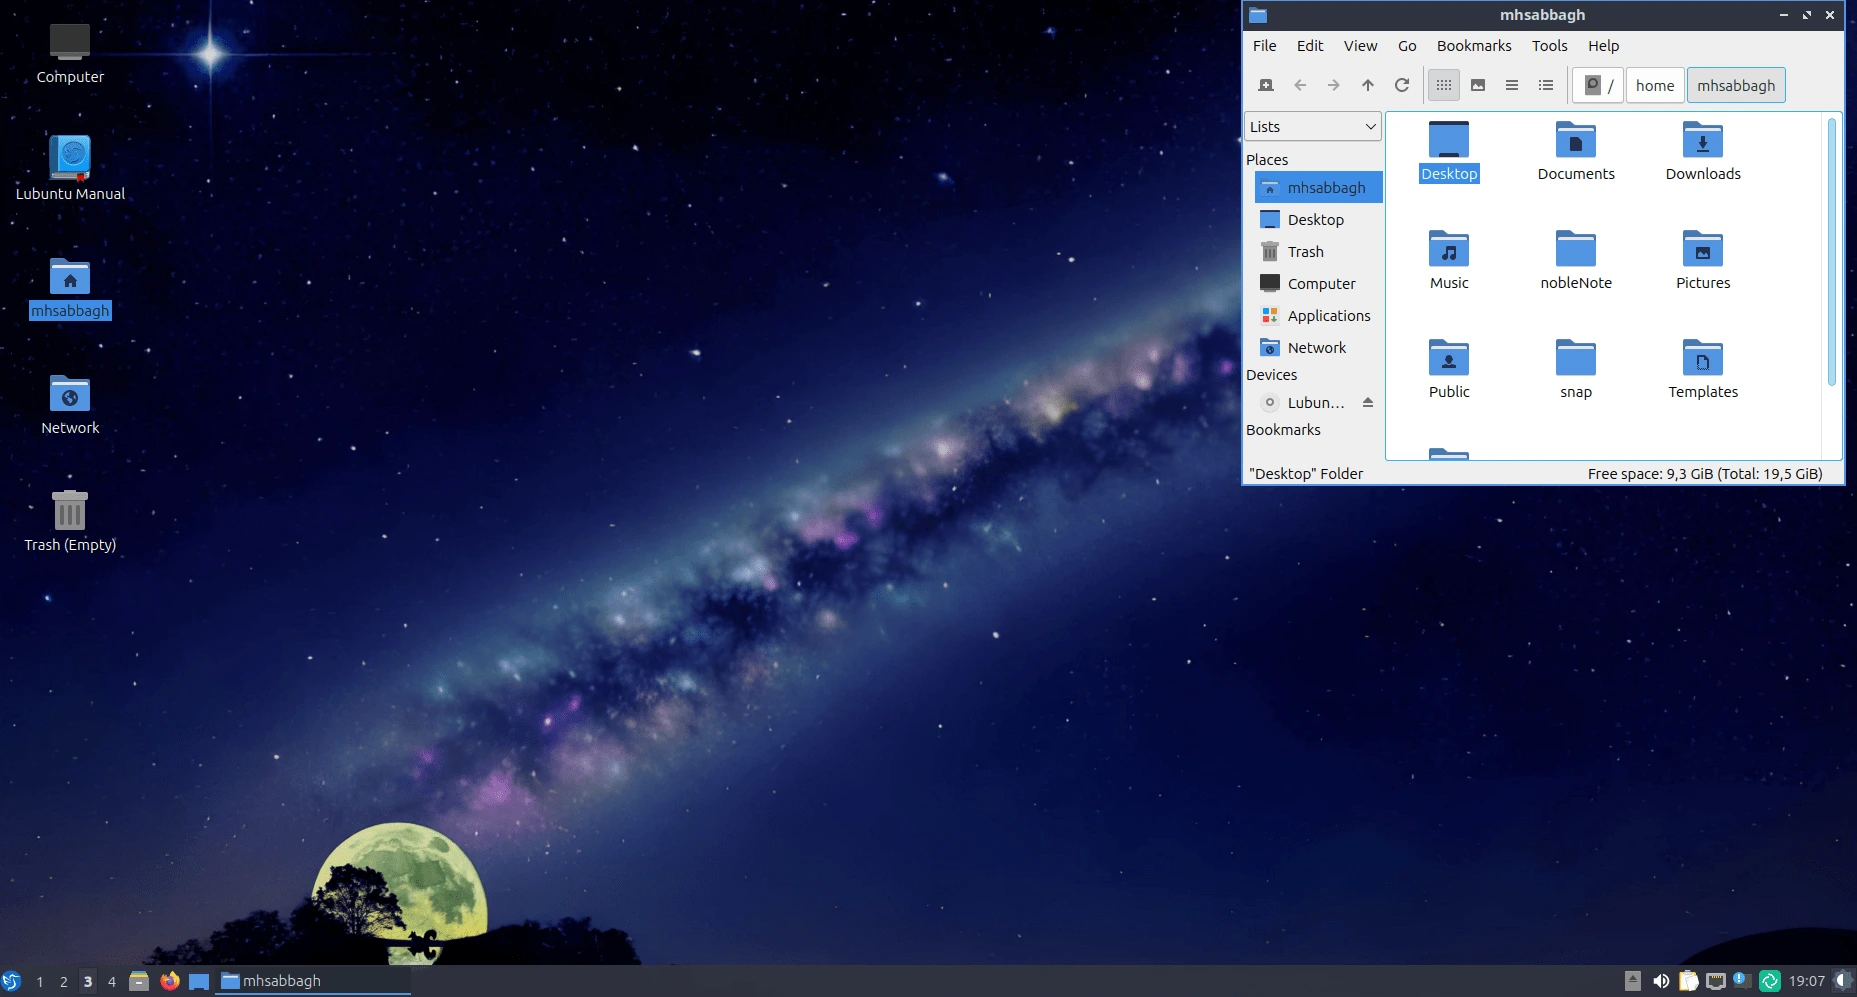The width and height of the screenshot is (1857, 997).
Task: Select the Public folder
Action: click(x=1449, y=370)
